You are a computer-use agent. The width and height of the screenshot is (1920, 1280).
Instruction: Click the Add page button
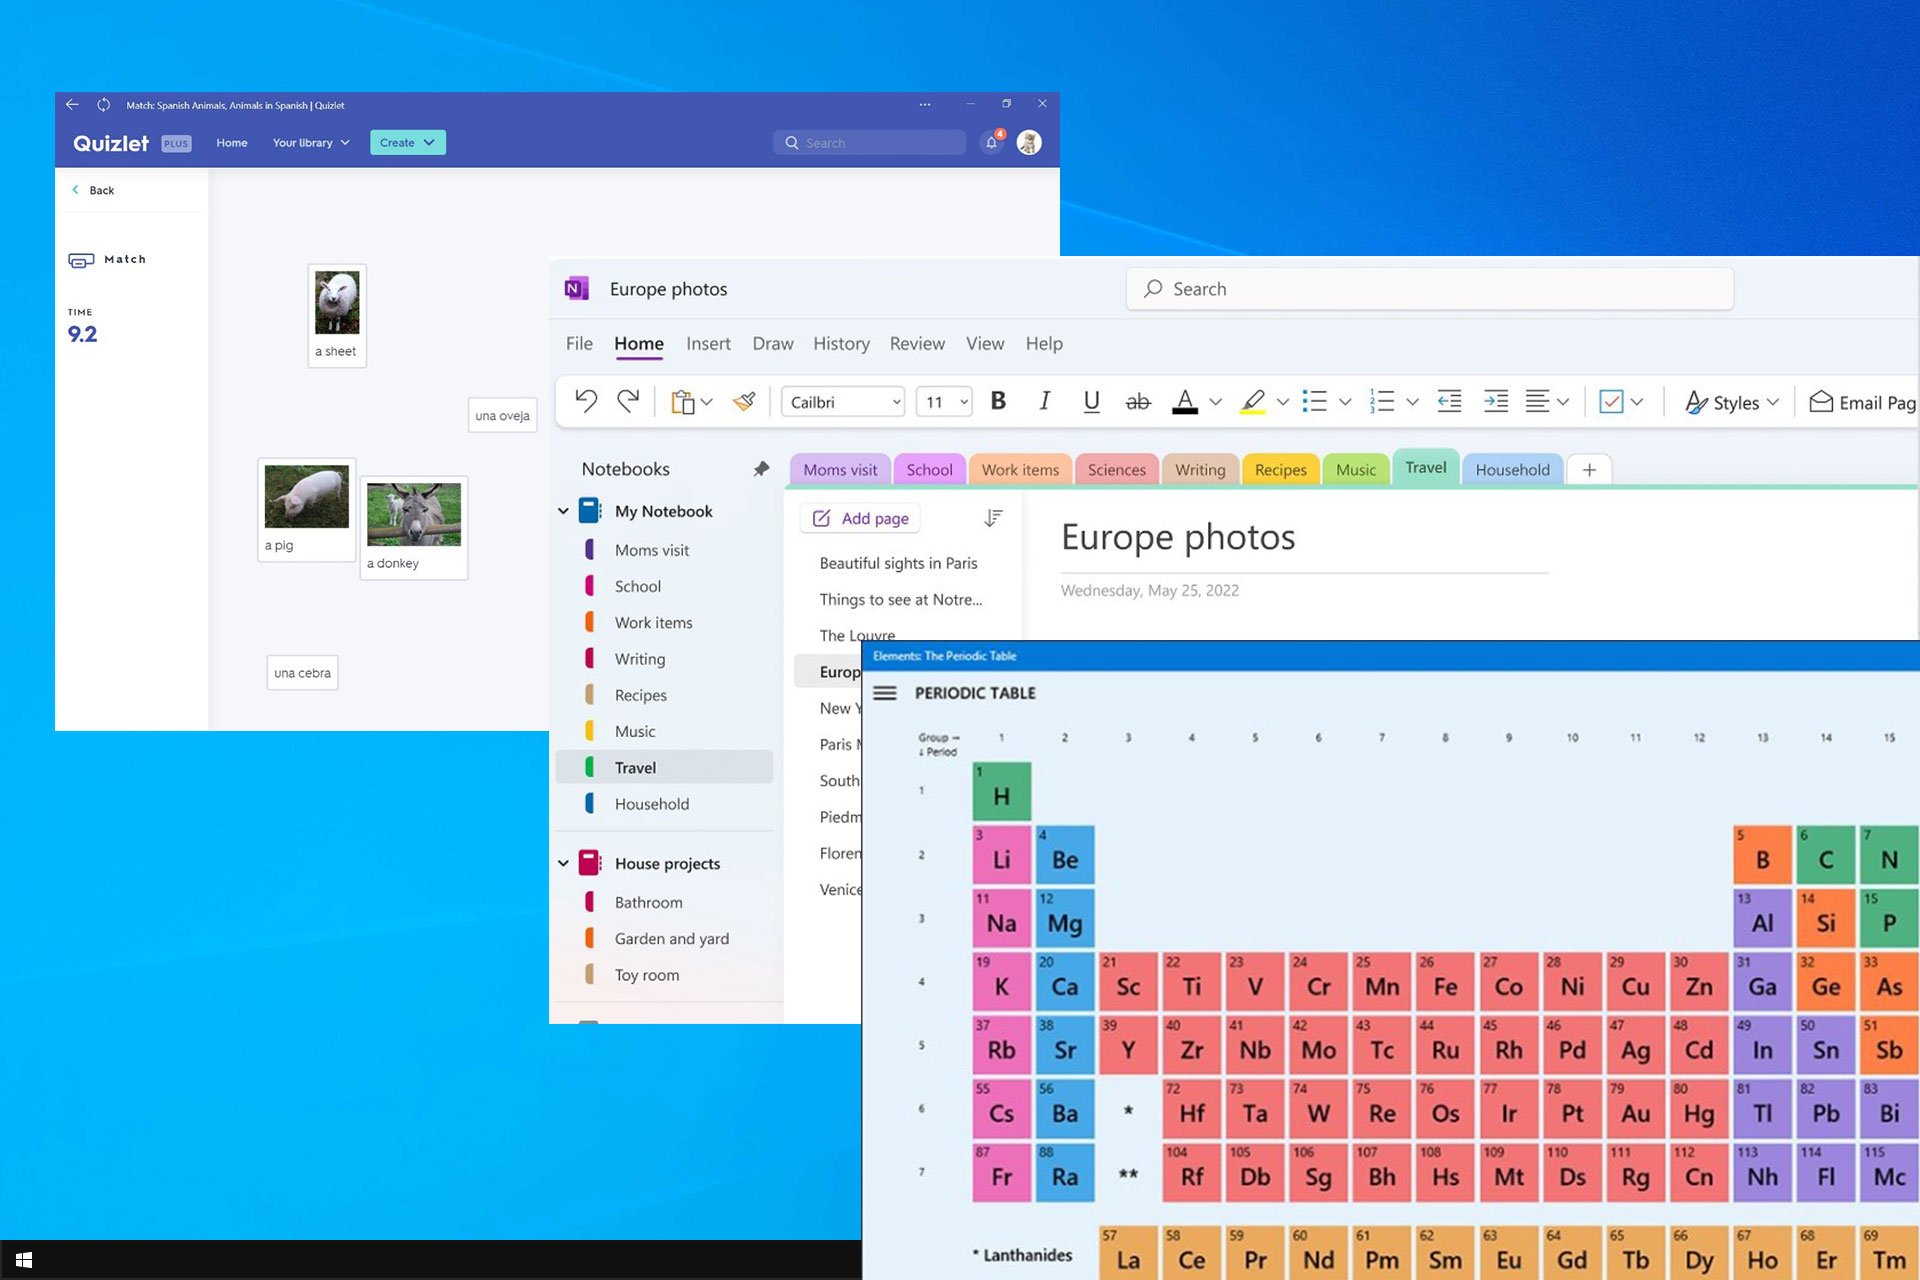tap(860, 518)
